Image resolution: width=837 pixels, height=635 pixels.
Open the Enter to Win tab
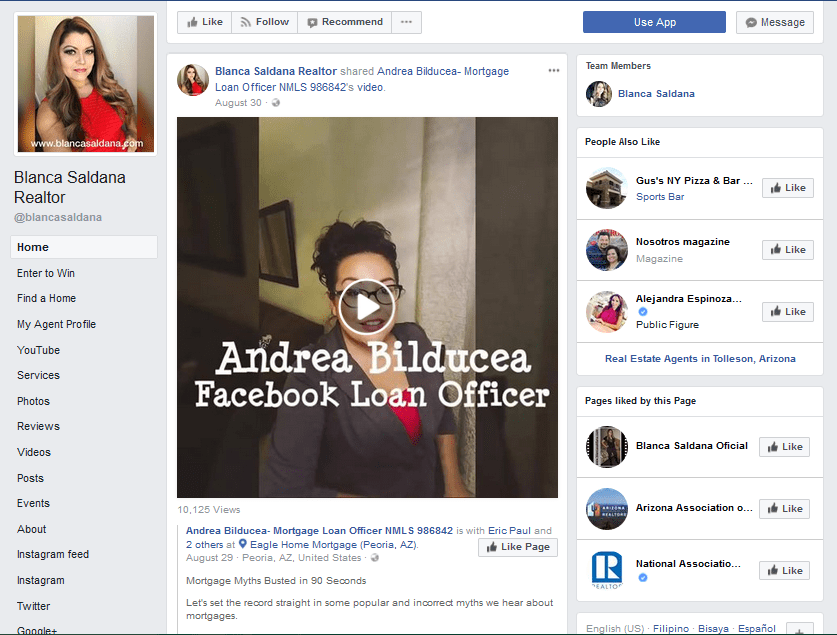tap(46, 273)
